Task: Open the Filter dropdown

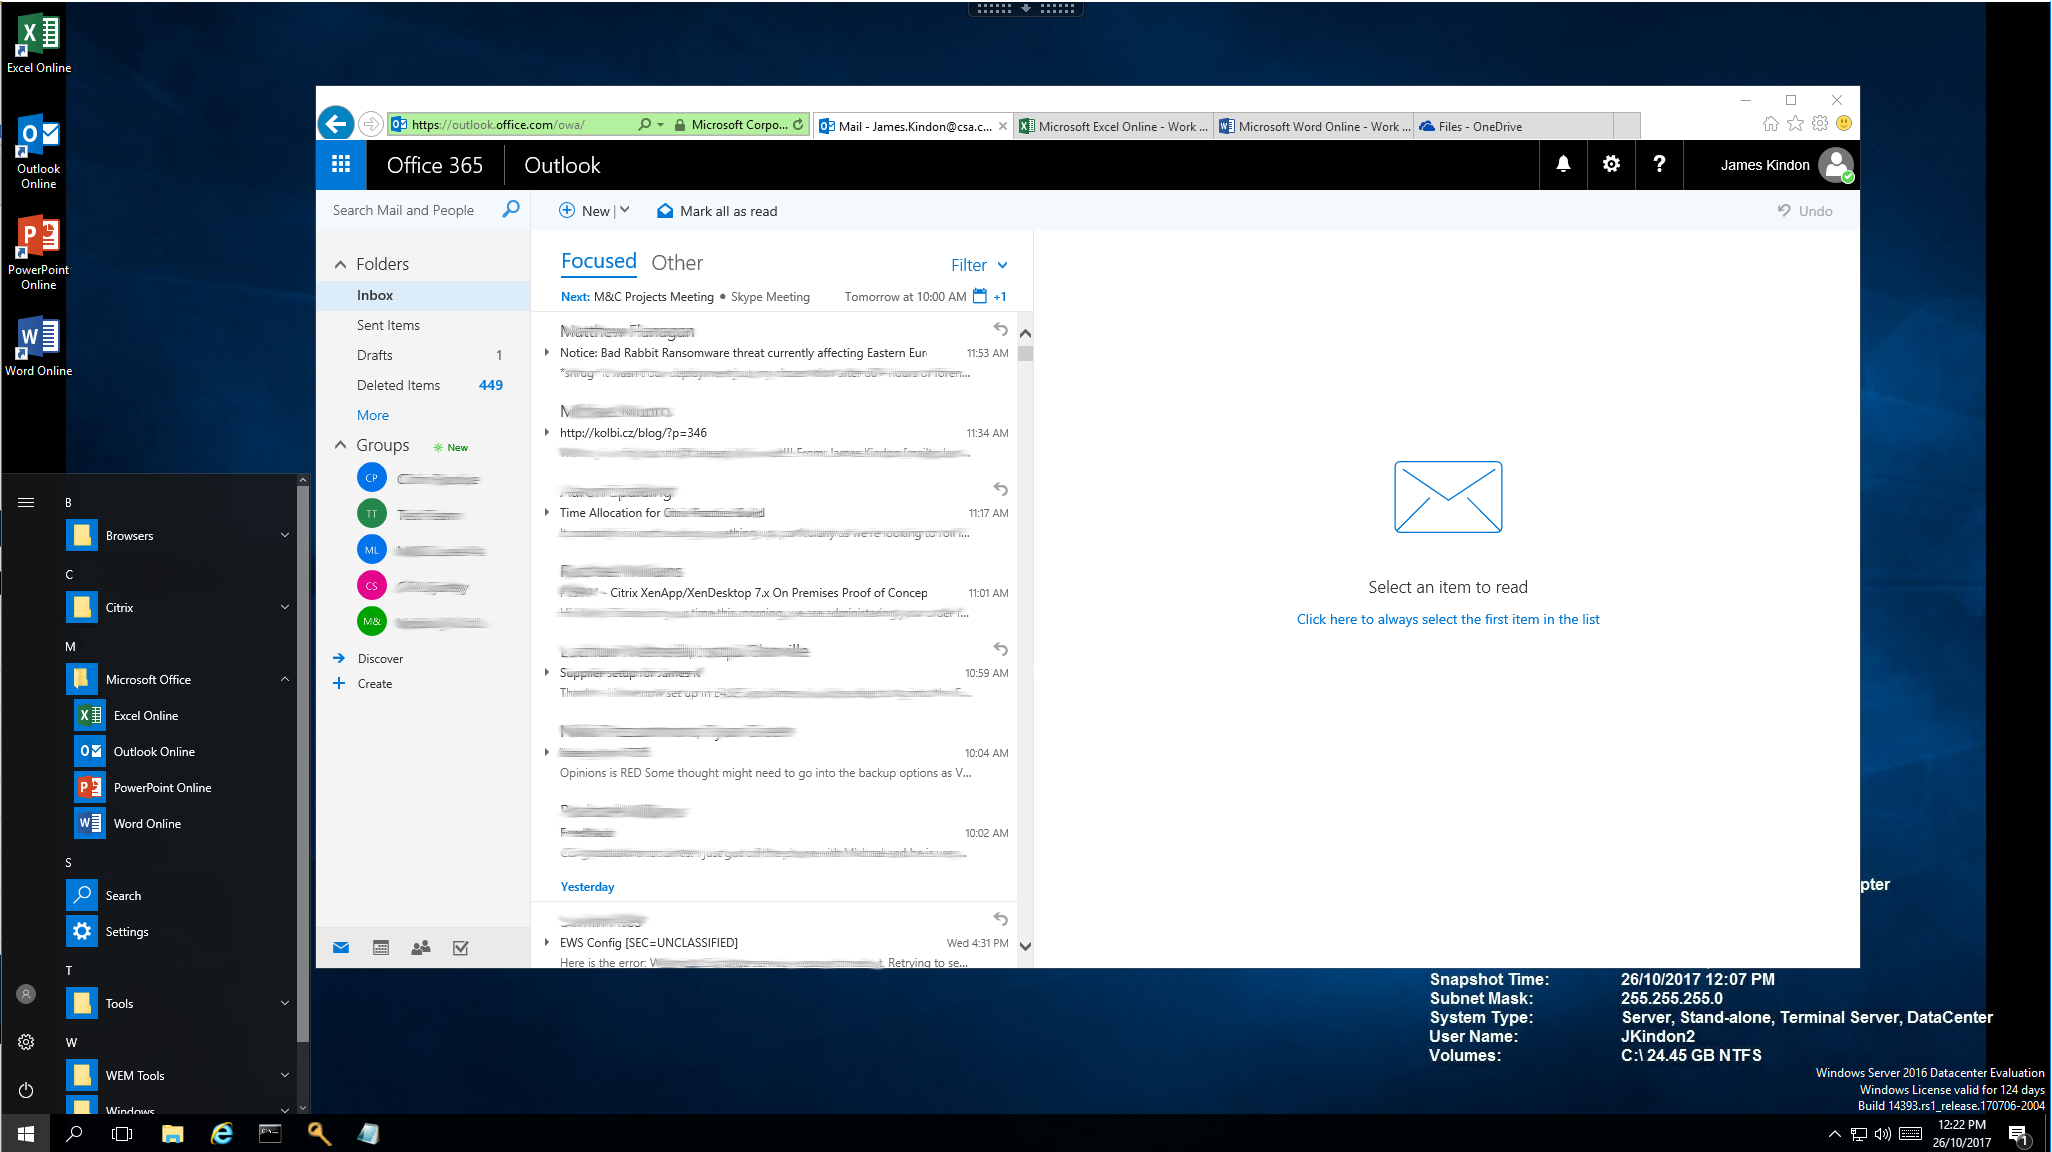Action: 979,265
